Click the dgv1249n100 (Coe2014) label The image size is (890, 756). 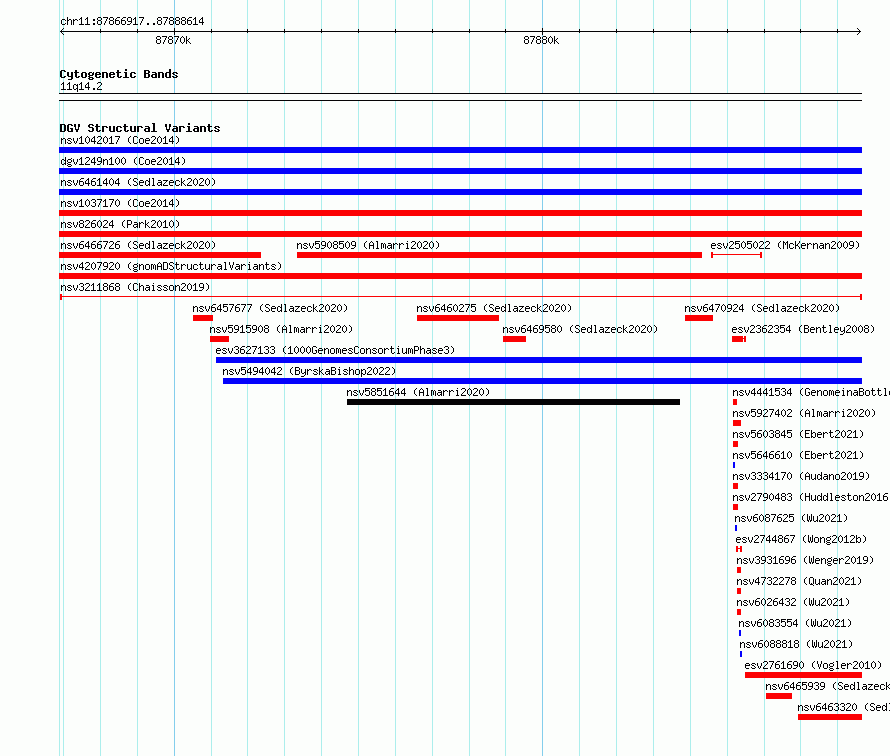[123, 161]
